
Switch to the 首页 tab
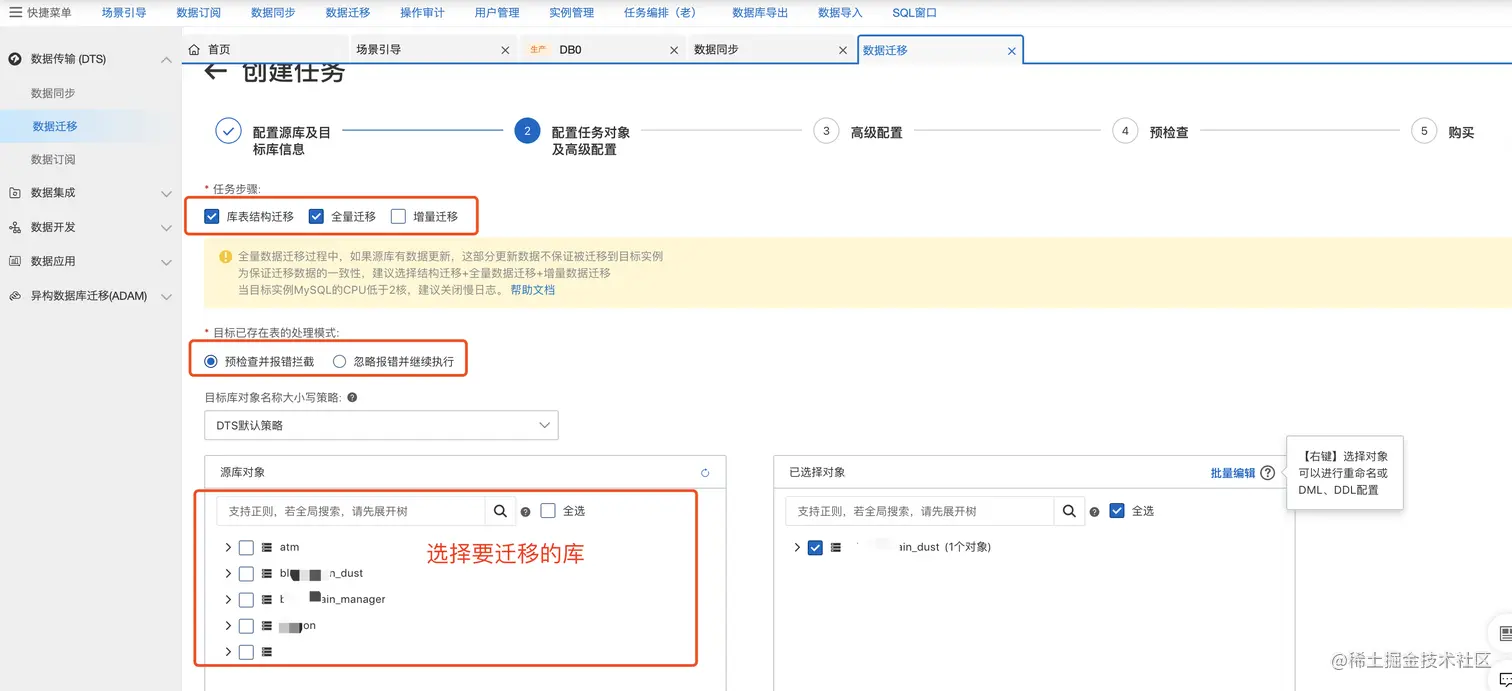click(x=219, y=49)
